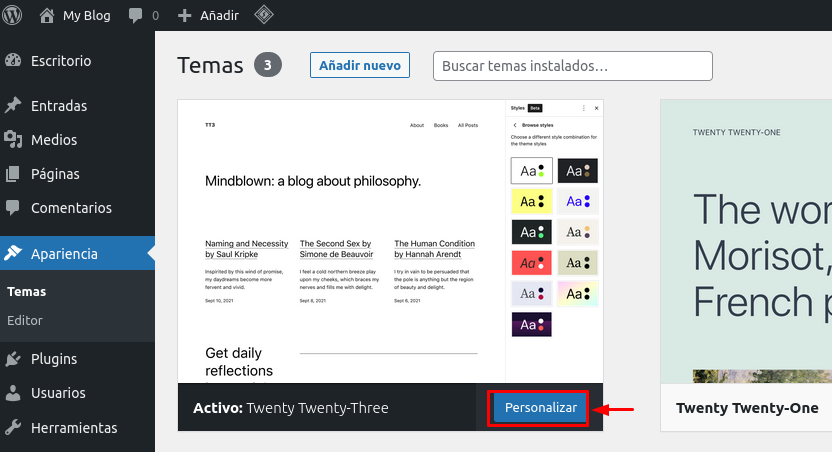Focus the Buscar temas instalados search field
Viewport: 832px width, 452px height.
coord(573,66)
